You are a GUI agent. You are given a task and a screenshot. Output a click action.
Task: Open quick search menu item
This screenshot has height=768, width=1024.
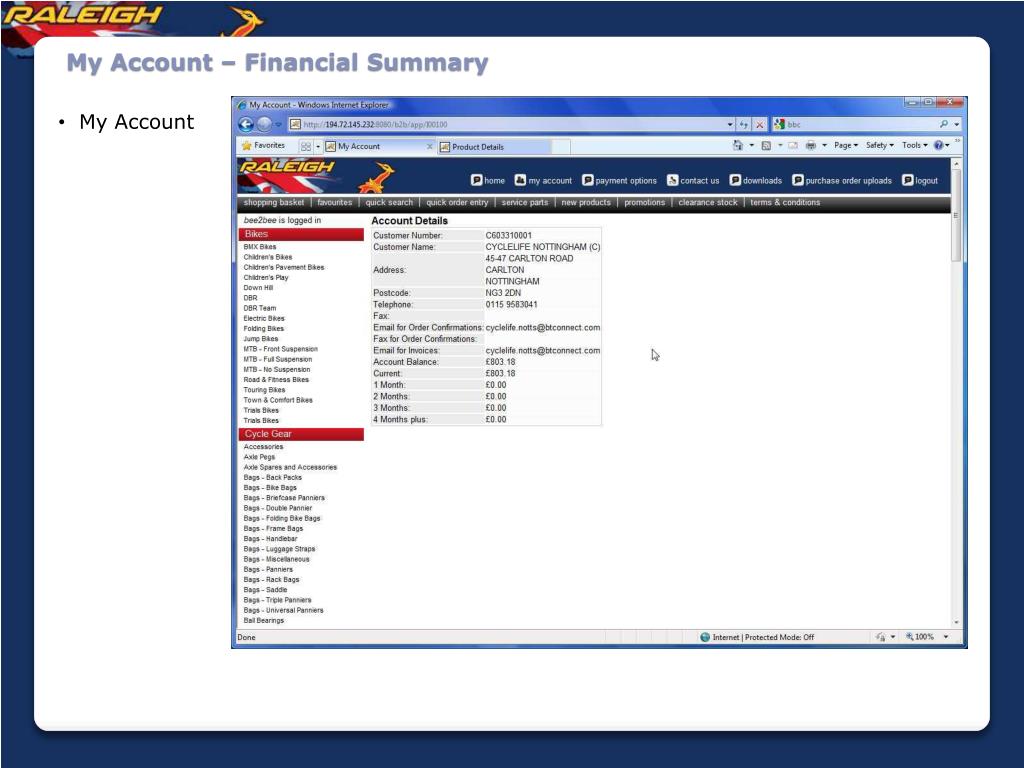click(389, 202)
